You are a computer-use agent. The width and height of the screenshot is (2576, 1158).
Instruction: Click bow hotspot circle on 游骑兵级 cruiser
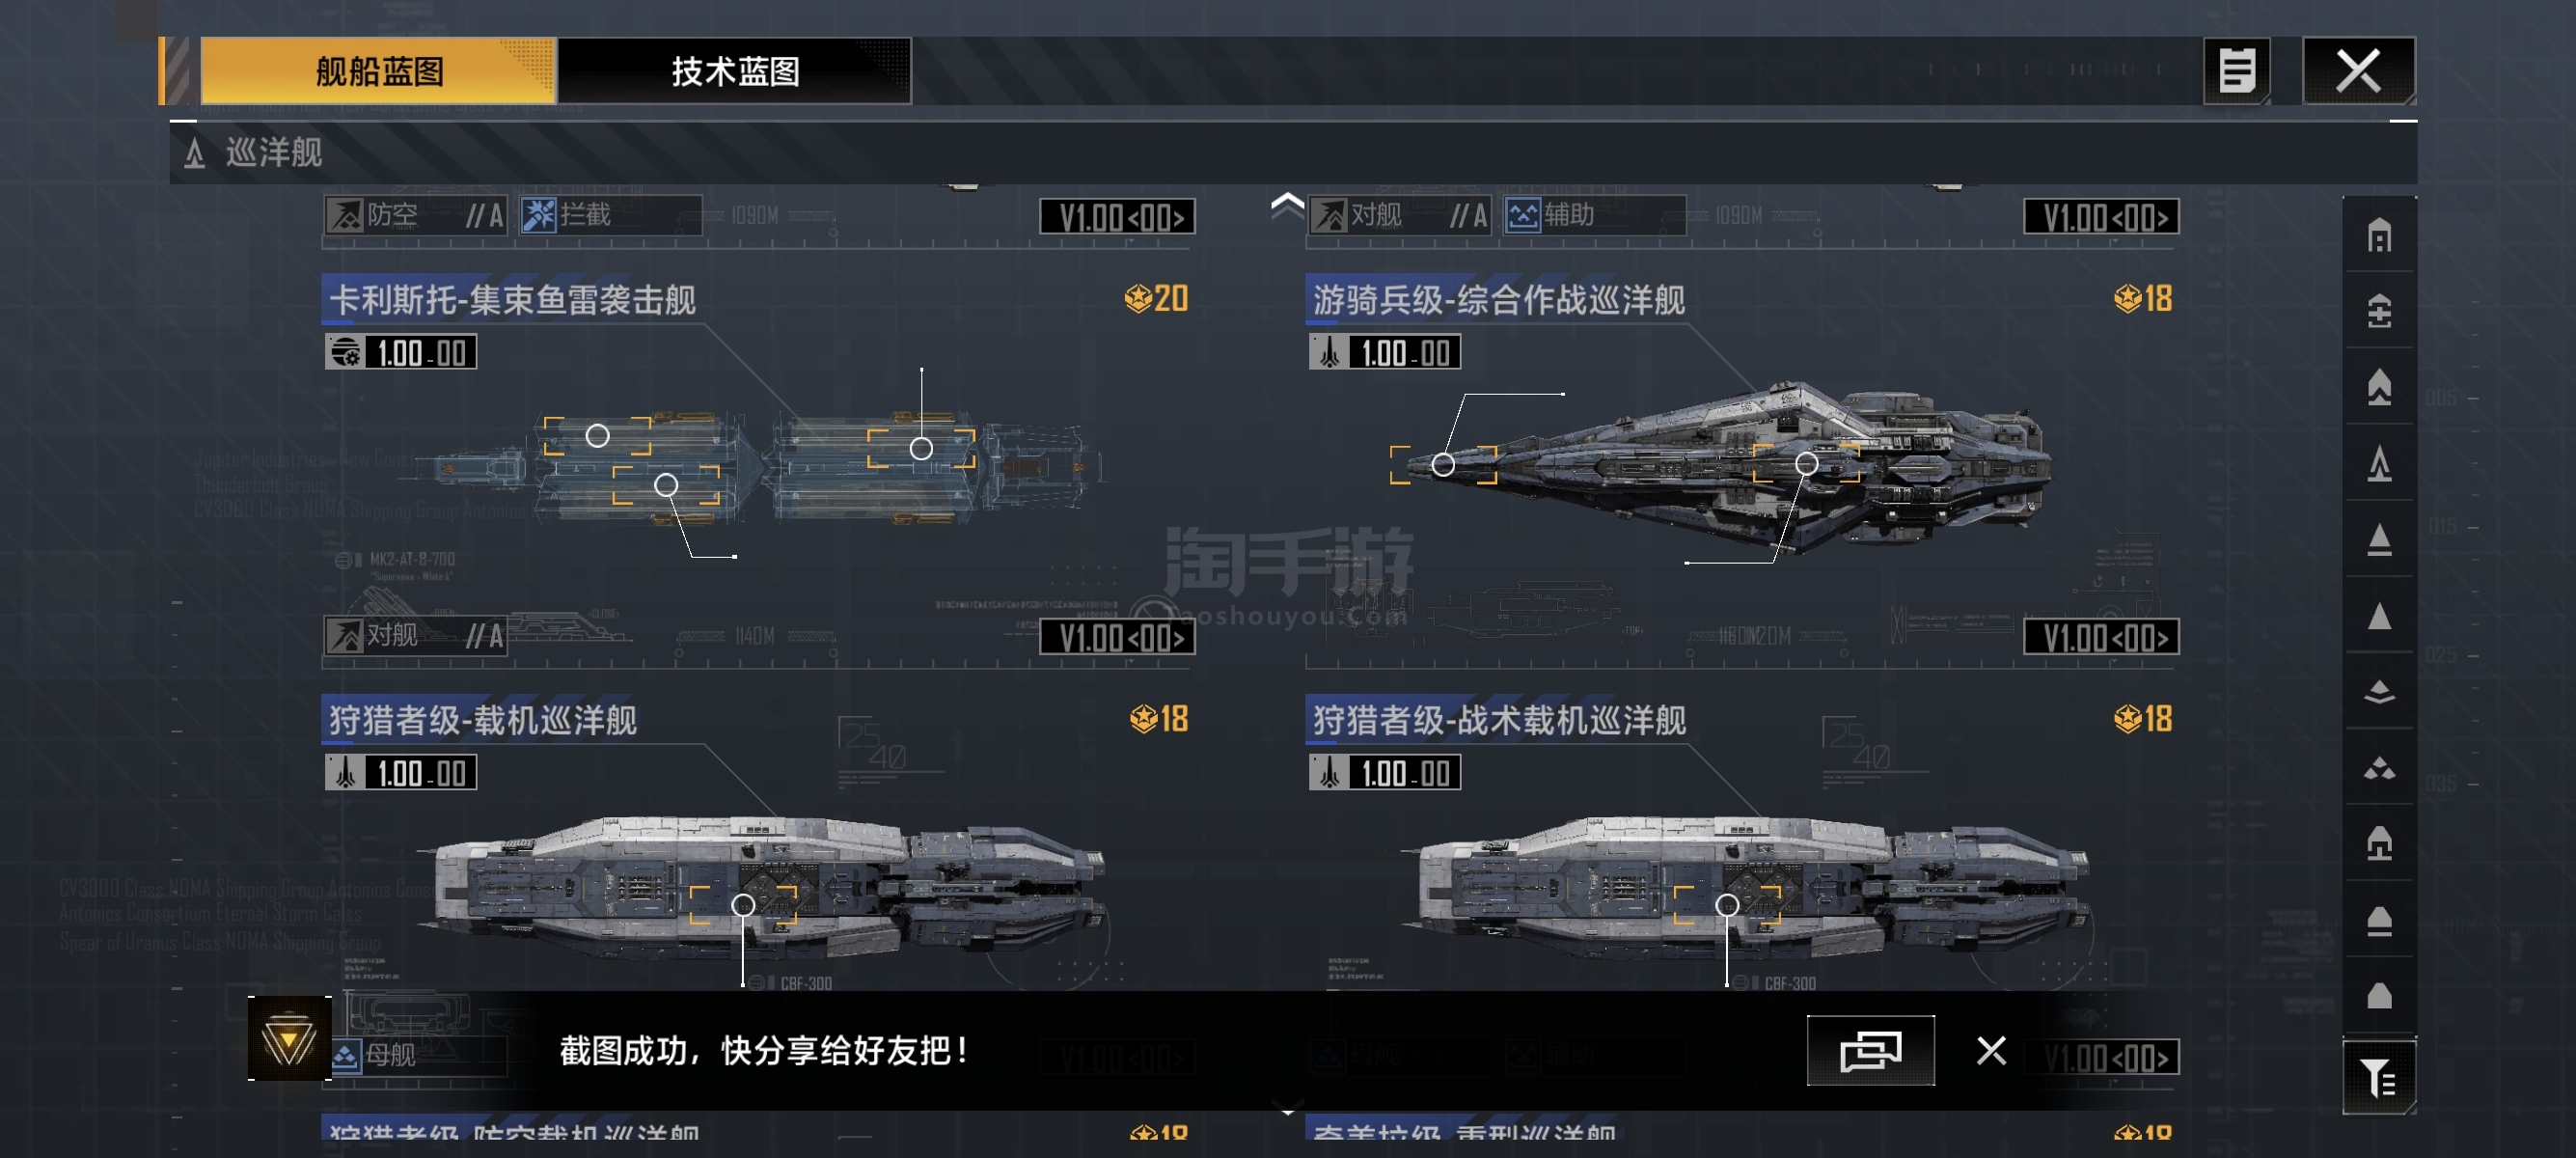1443,464
